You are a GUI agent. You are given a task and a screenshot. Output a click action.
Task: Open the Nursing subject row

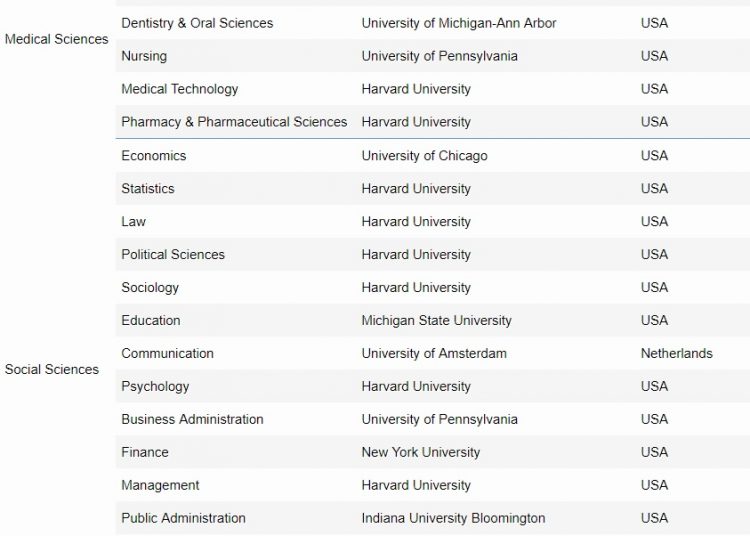click(x=144, y=56)
